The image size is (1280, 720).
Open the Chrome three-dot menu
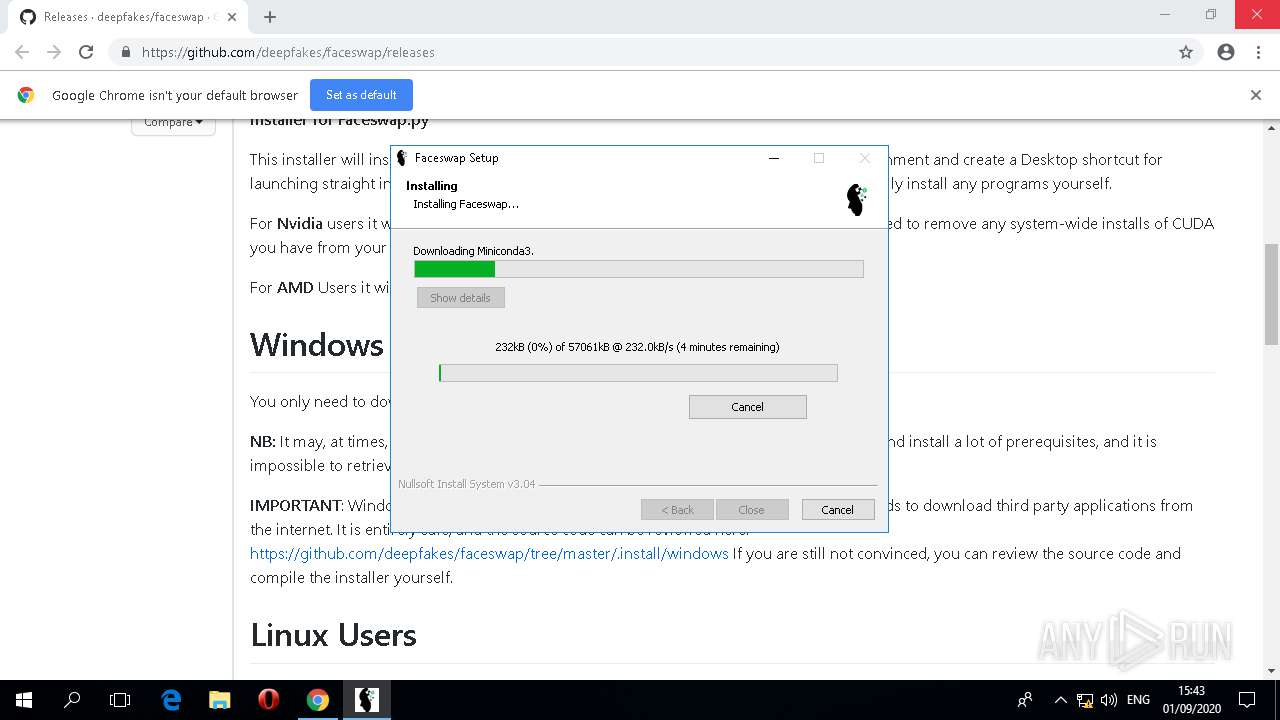(x=1258, y=52)
